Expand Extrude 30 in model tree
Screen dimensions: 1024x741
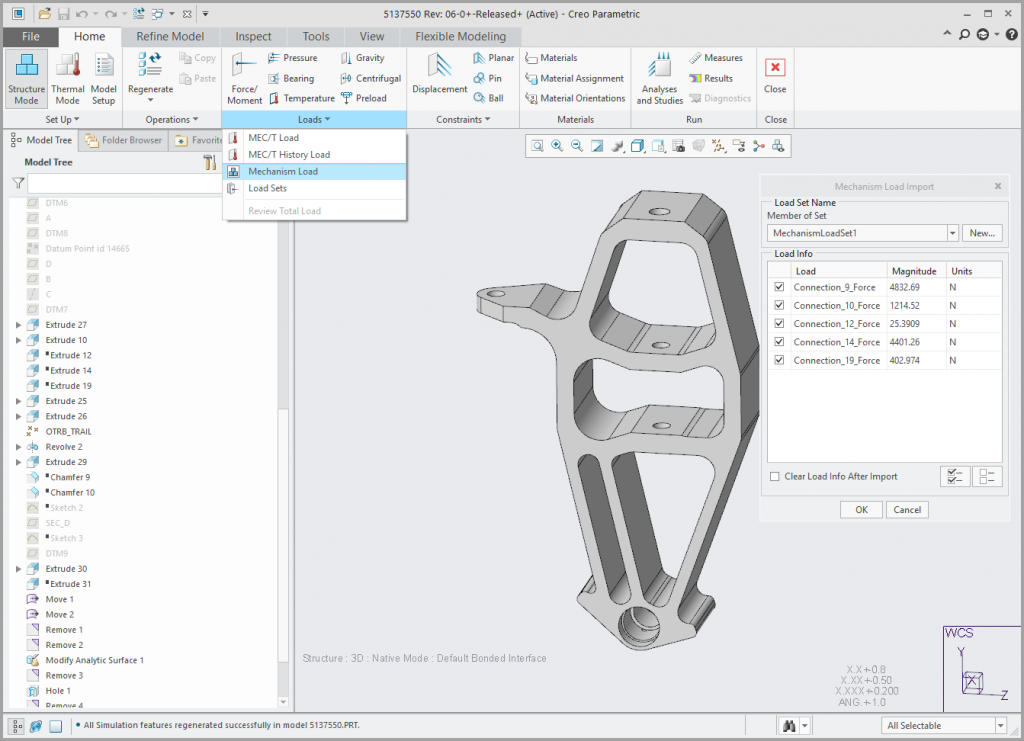coord(18,569)
